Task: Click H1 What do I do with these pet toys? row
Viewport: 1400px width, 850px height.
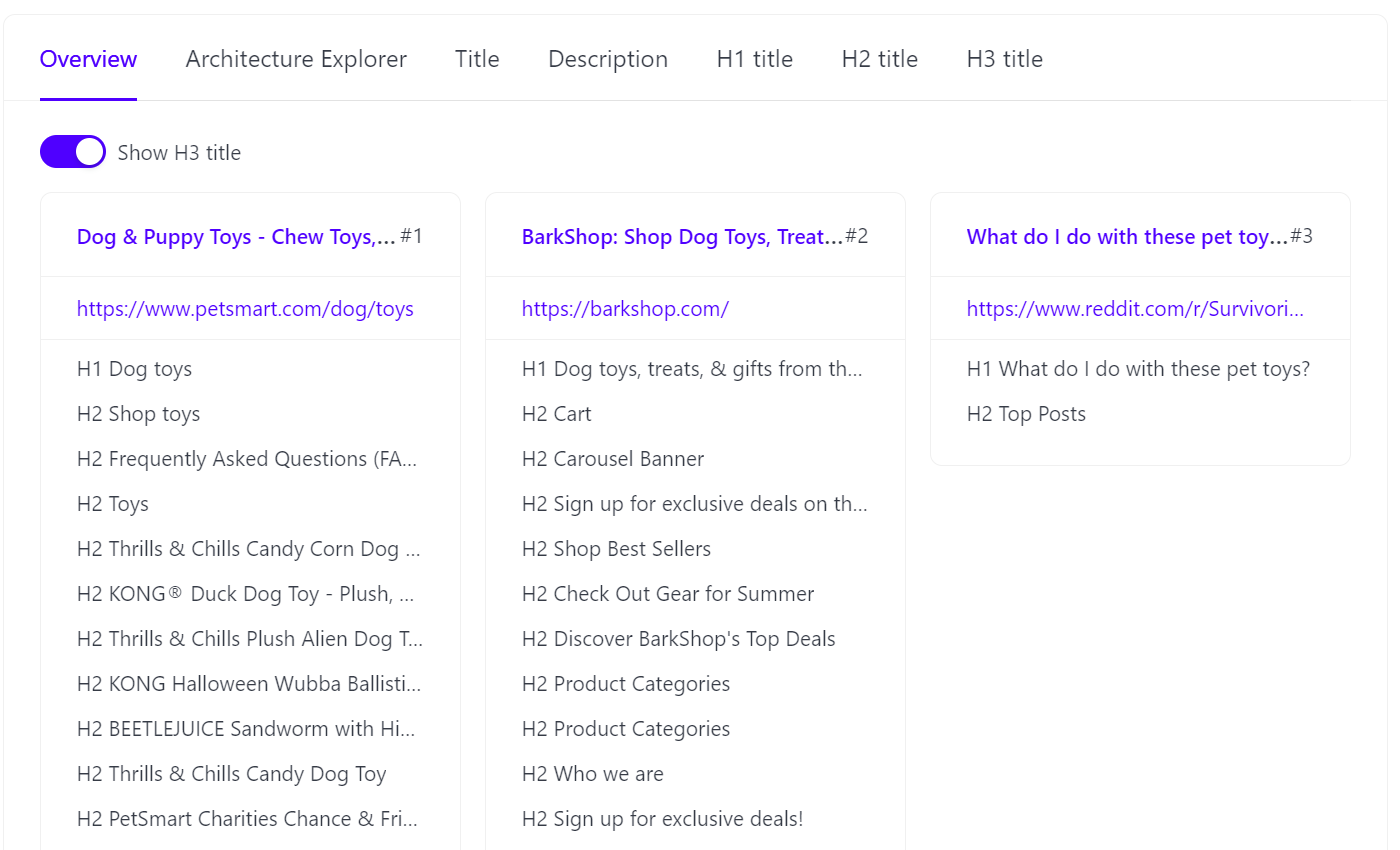Action: point(1138,369)
